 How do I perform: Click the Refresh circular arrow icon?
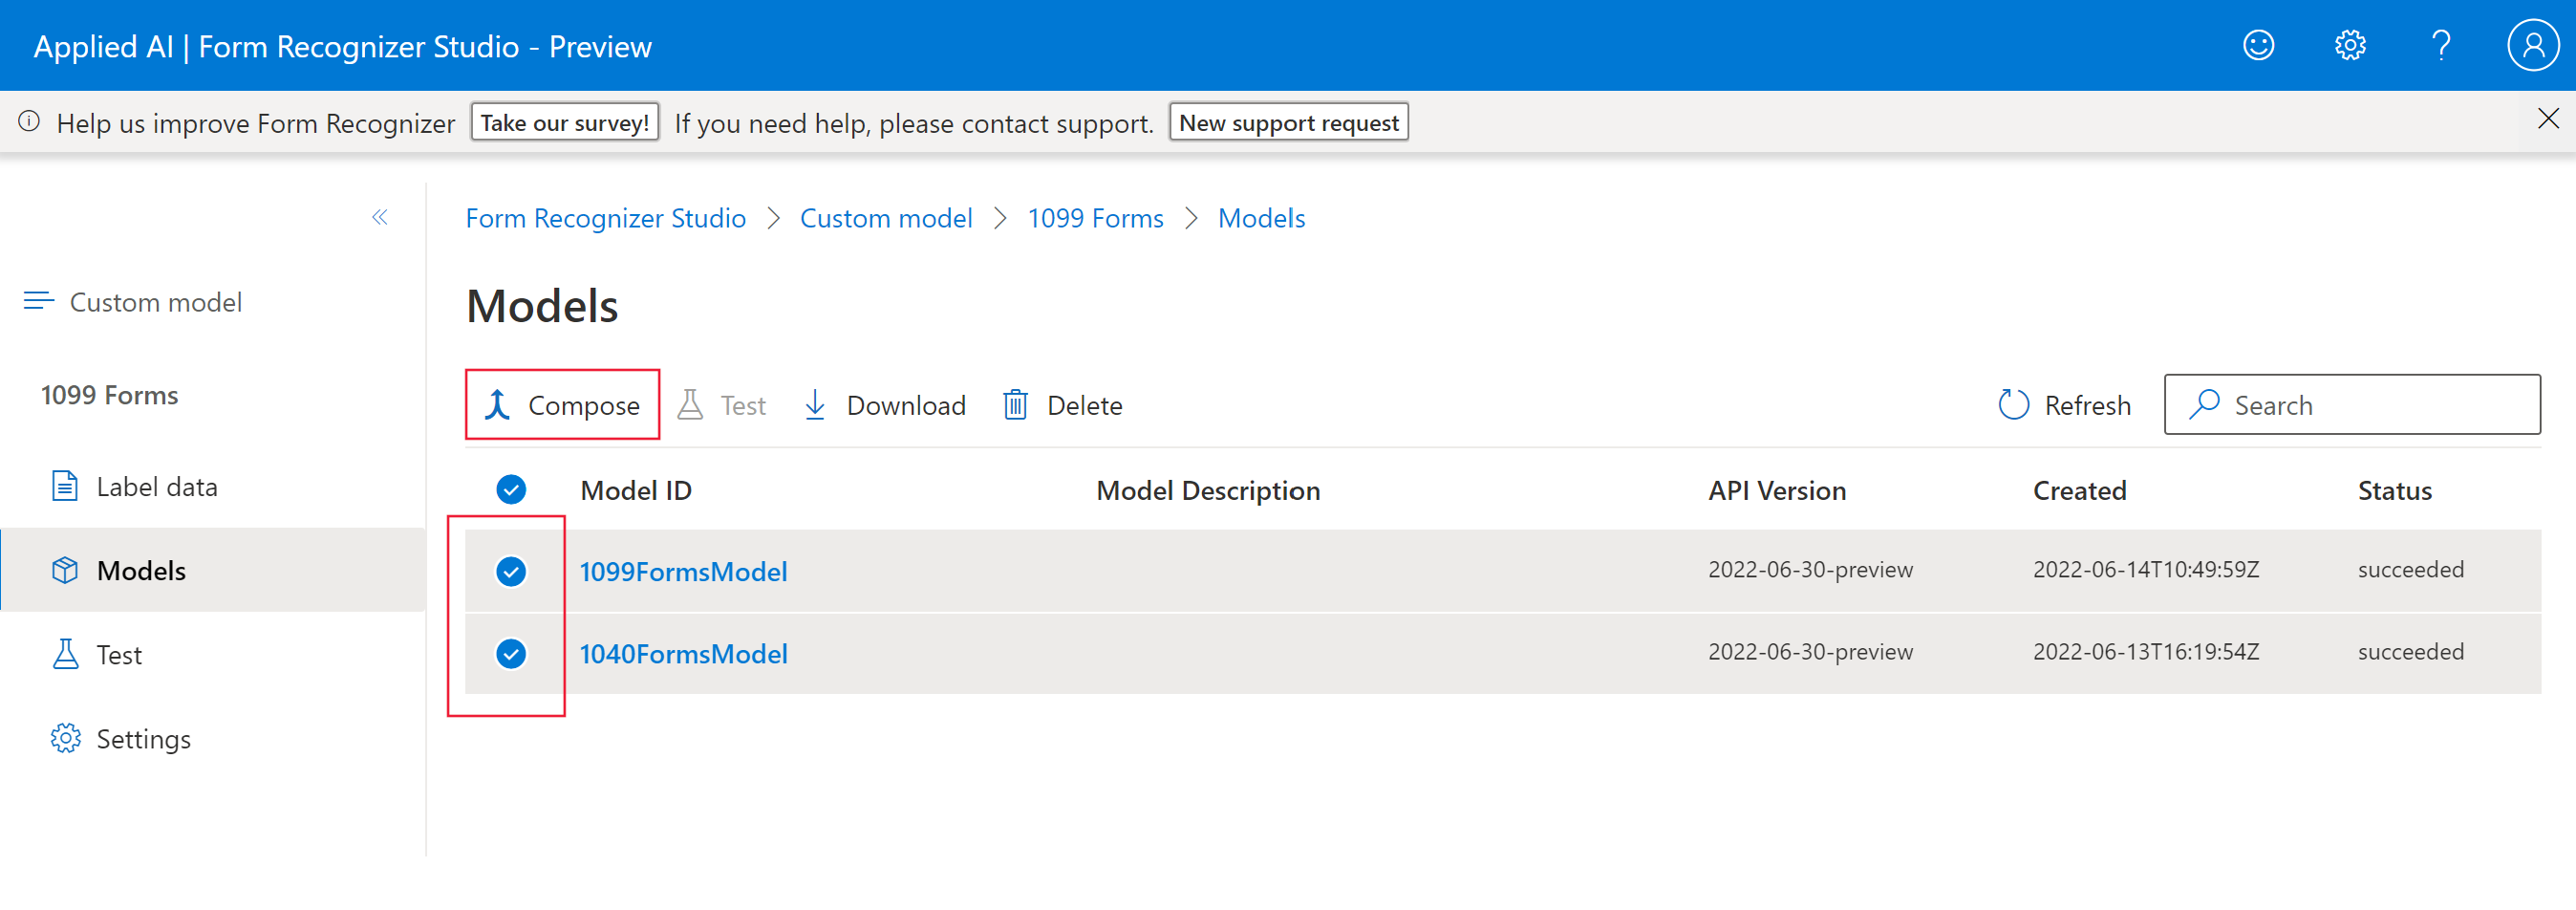tap(2013, 404)
